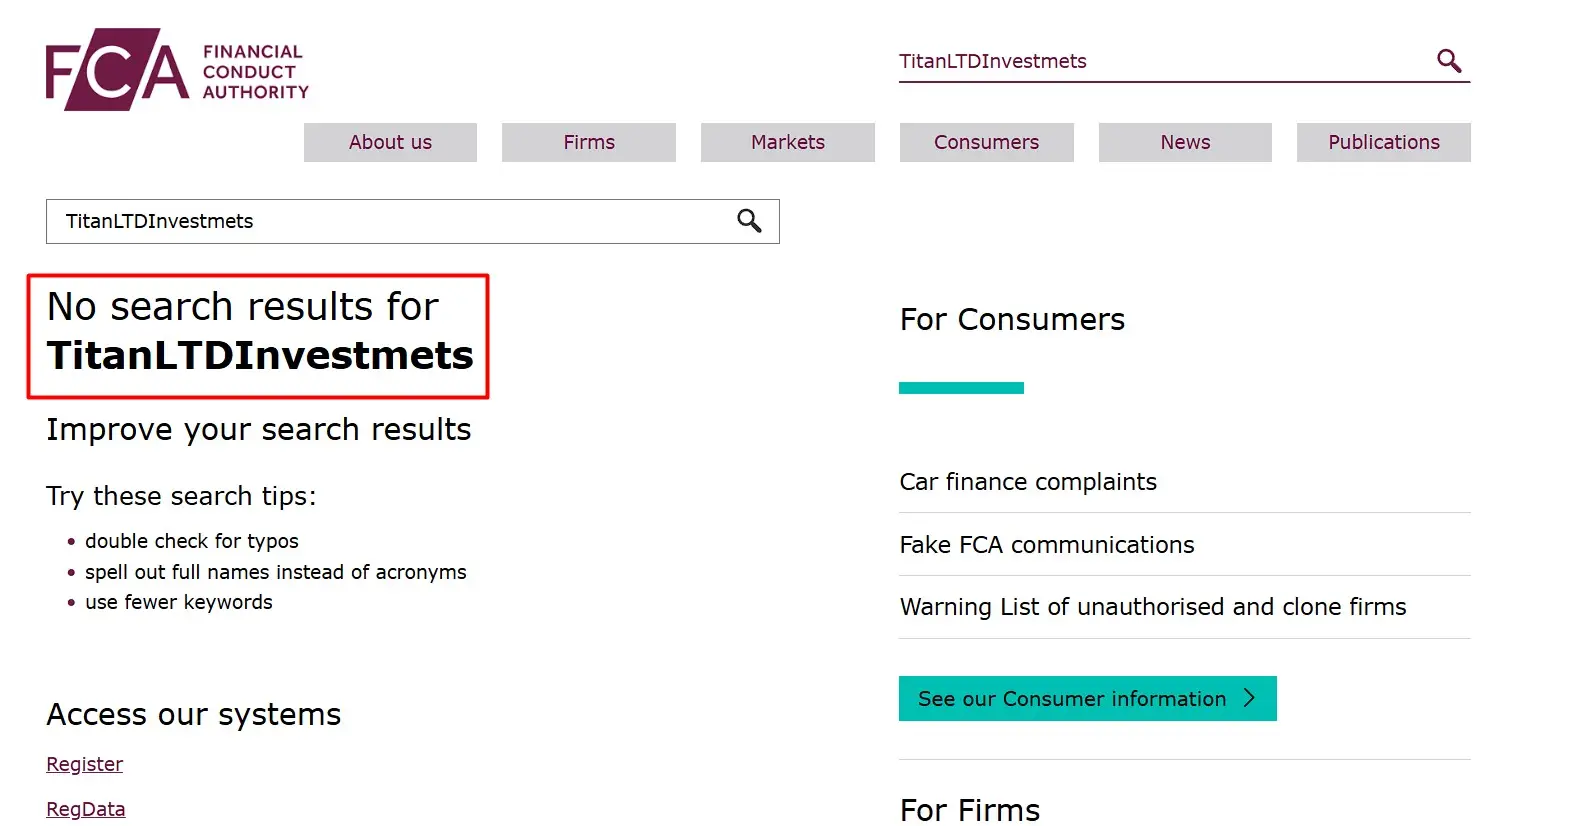The image size is (1574, 826).
Task: Open the Markets menu
Action: click(x=788, y=142)
